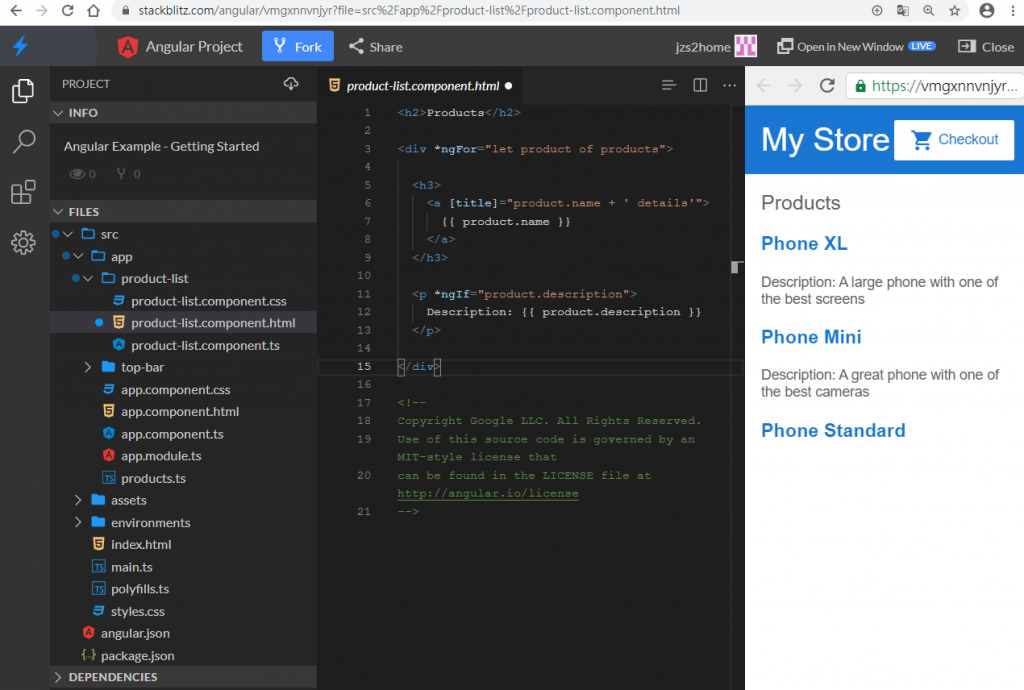Viewport: 1024px width, 690px height.
Task: Click the http://angular.io/license link in code
Action: (x=488, y=494)
